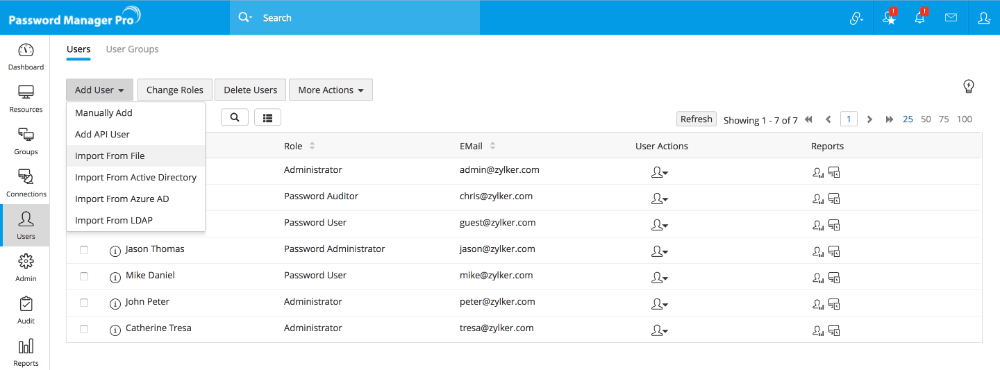Open the connection link dropdown in top bar
This screenshot has height=370, width=1000.
point(857,18)
